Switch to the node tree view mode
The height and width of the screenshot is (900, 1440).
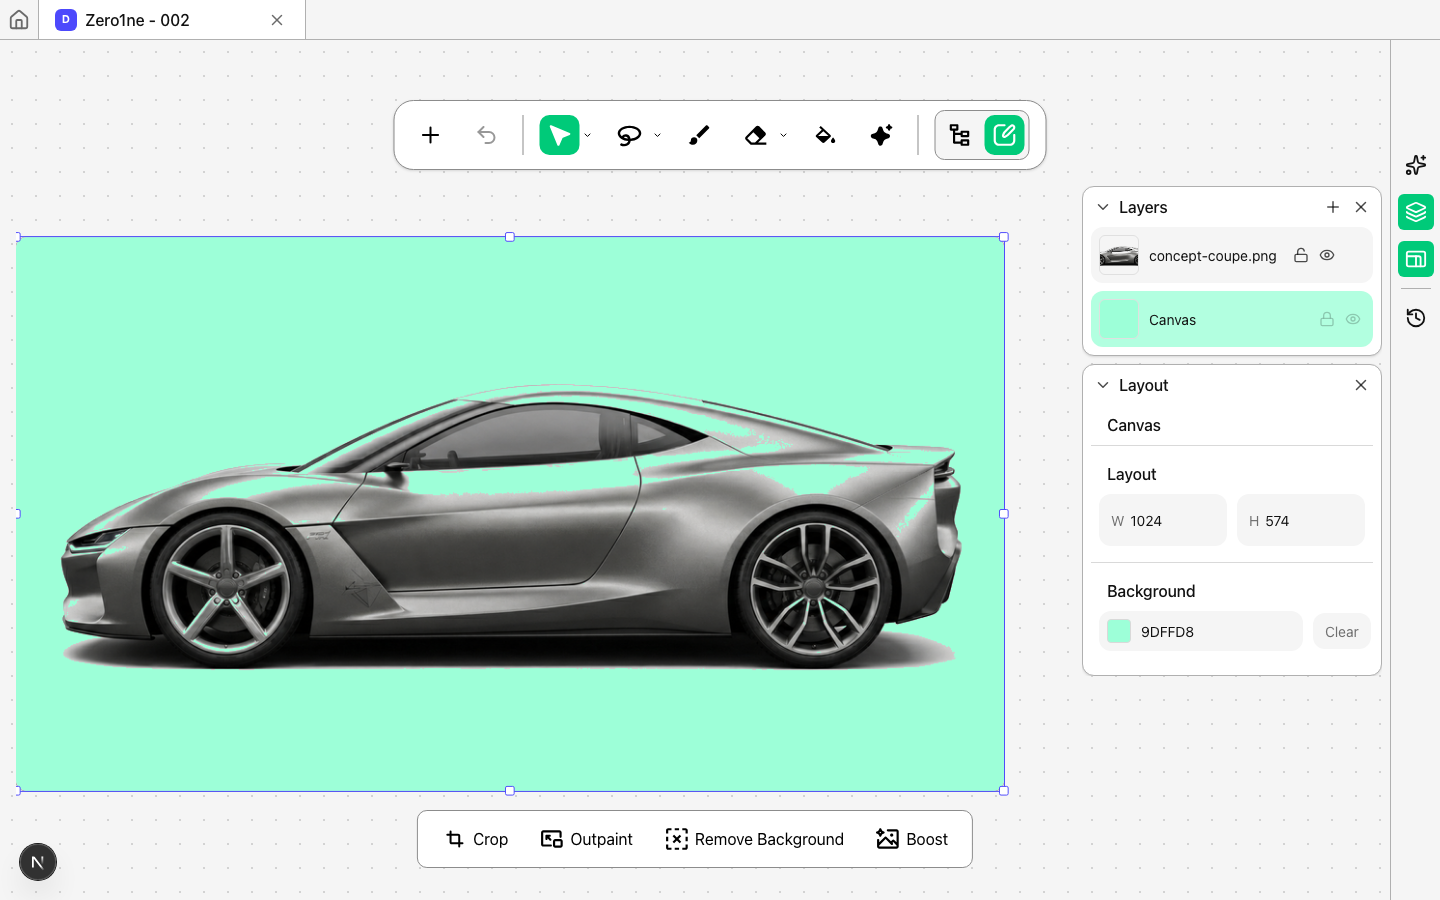click(960, 135)
